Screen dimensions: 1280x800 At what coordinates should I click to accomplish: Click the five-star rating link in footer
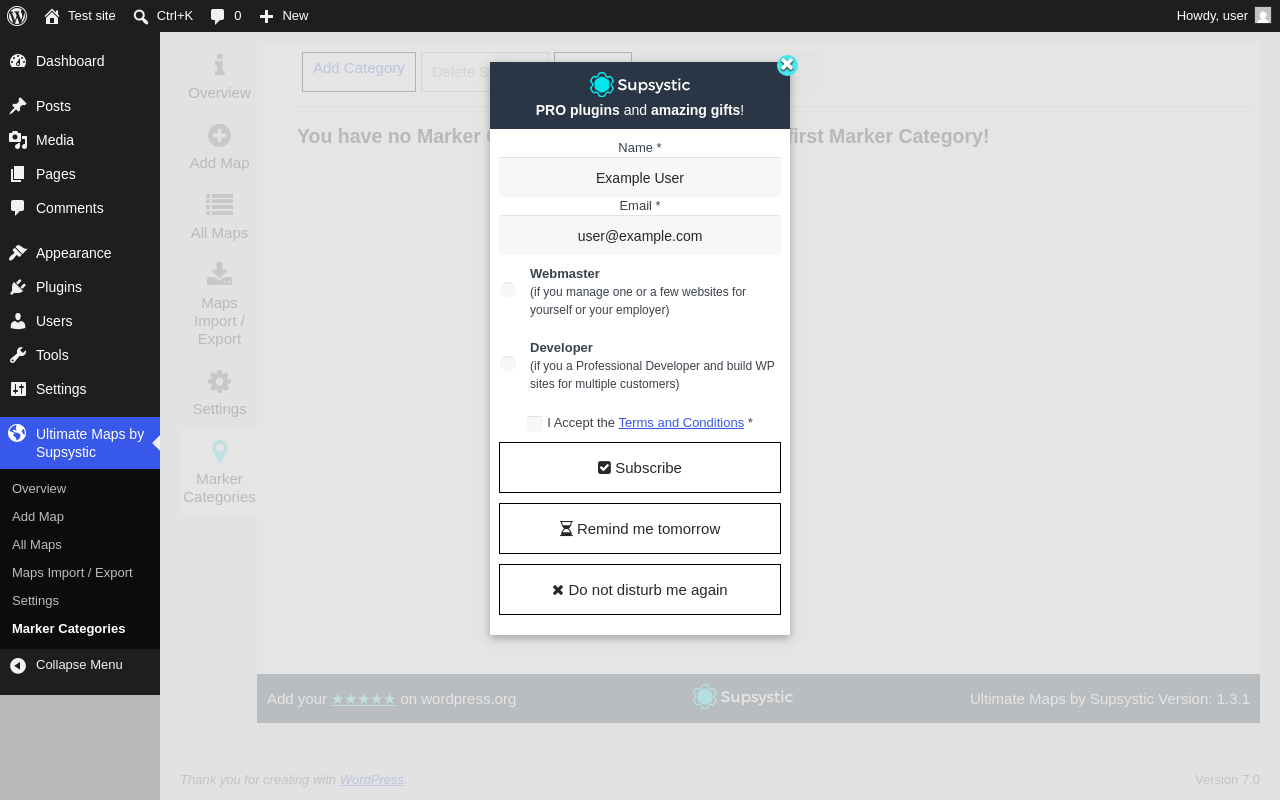[364, 699]
